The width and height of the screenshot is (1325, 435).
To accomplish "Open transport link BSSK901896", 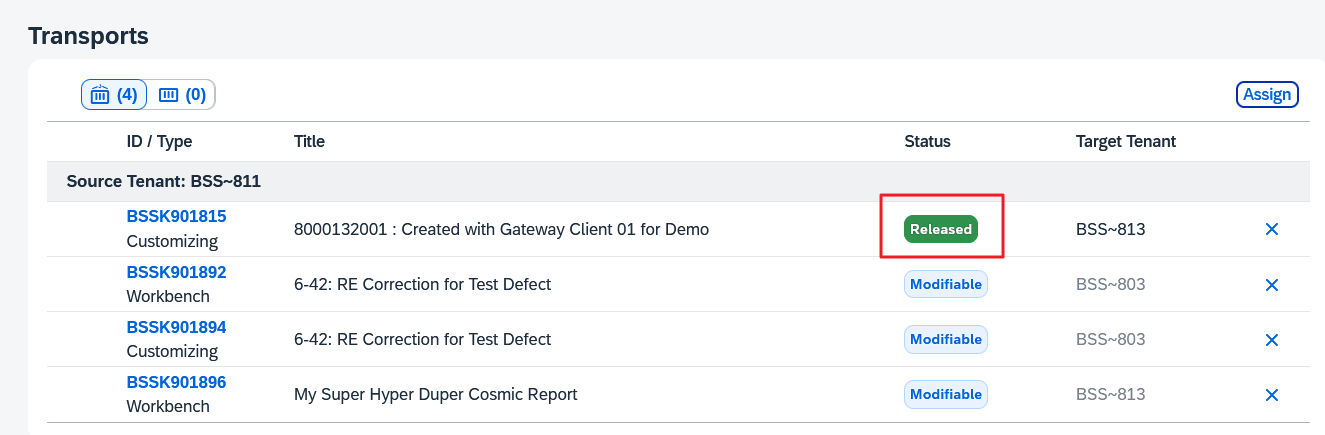I will tap(176, 381).
